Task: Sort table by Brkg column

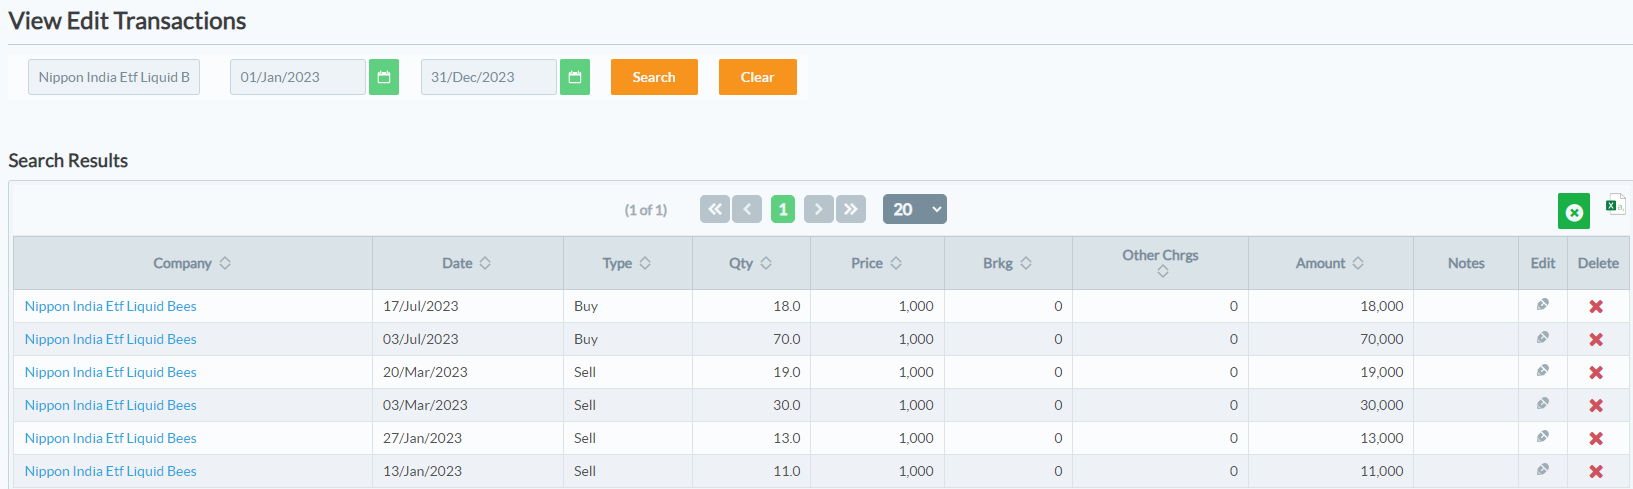Action: [x=1026, y=263]
